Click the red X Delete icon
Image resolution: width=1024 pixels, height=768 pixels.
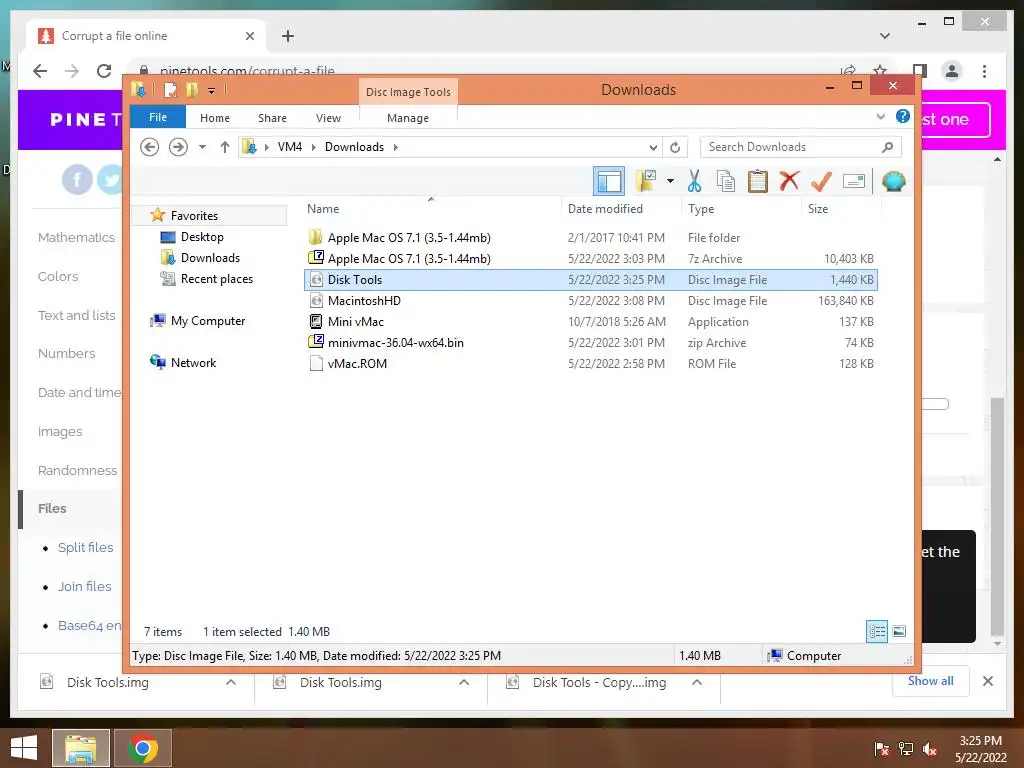coord(789,181)
